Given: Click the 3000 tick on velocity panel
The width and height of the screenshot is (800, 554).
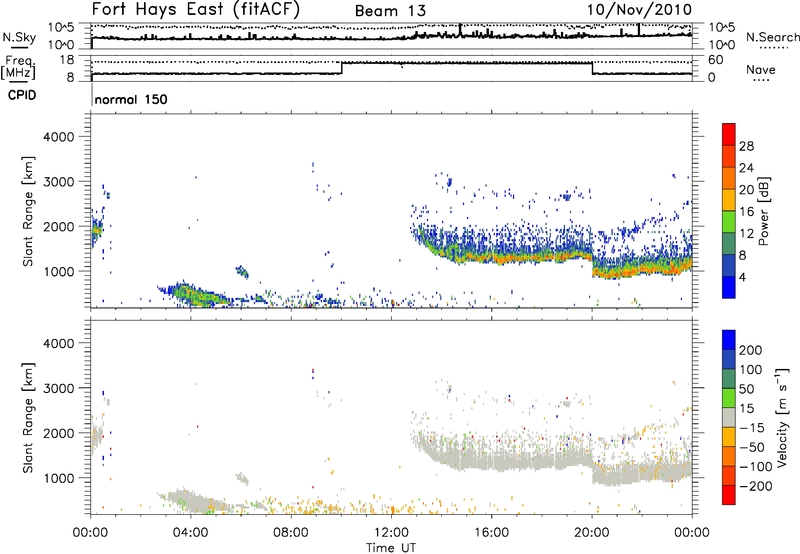Looking at the screenshot, I should coord(58,388).
